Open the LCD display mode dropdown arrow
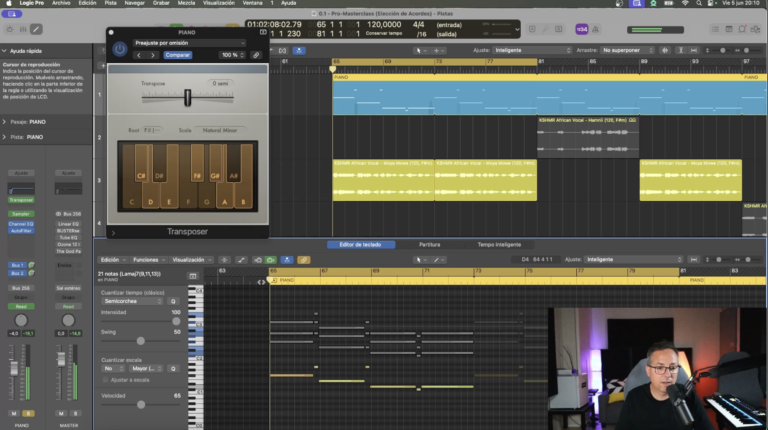The width and height of the screenshot is (768, 430). tap(517, 29)
